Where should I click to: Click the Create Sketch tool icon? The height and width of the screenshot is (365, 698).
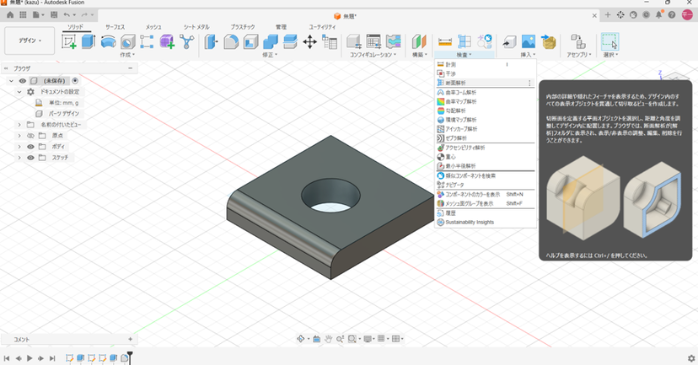[69, 42]
